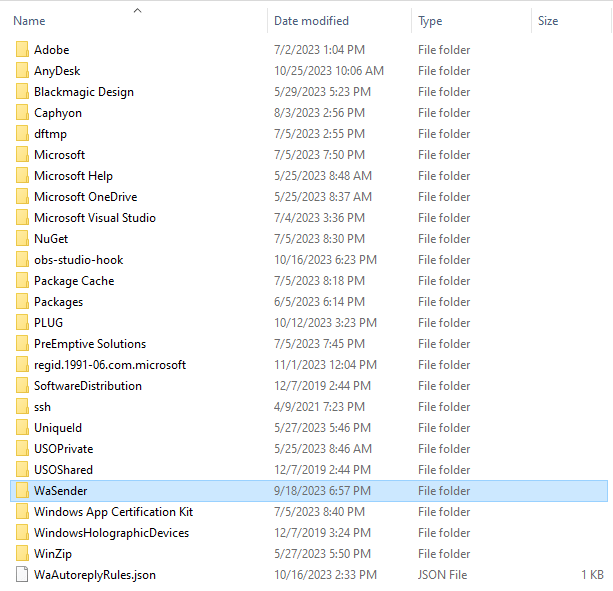Click the Caphyon folder icon
The height and width of the screenshot is (591, 613).
(x=22, y=113)
